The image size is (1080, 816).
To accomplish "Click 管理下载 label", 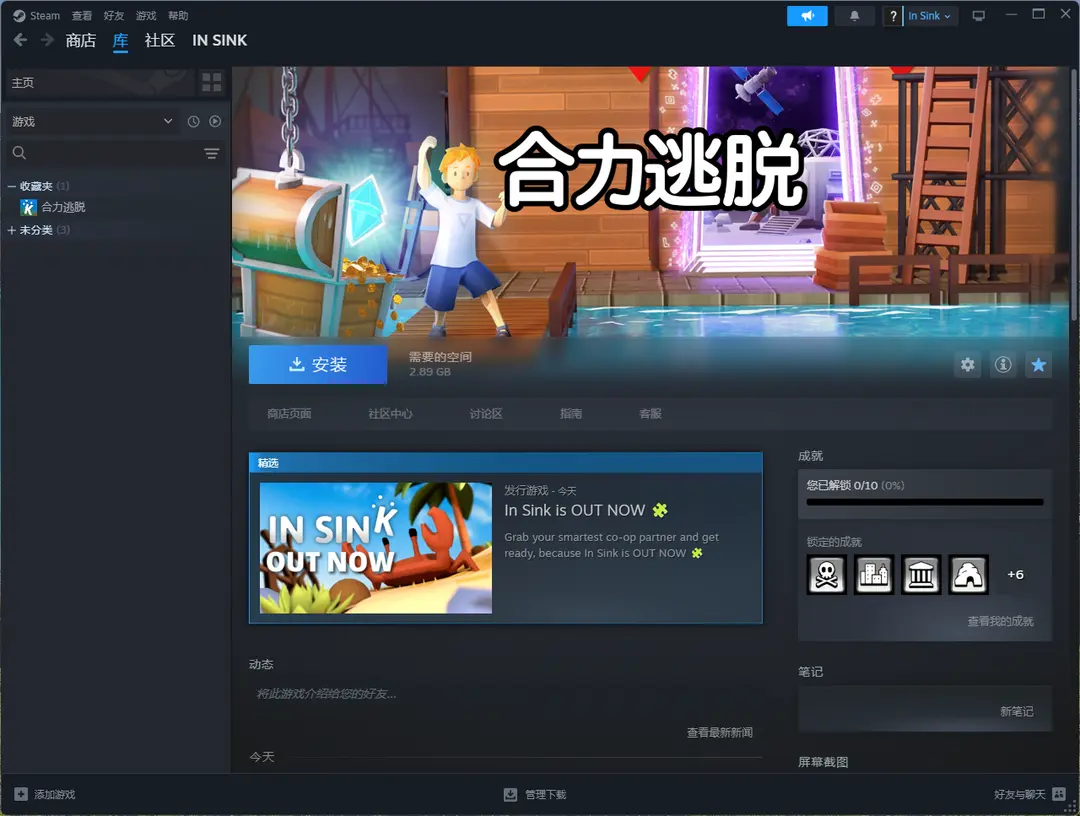I will (546, 795).
